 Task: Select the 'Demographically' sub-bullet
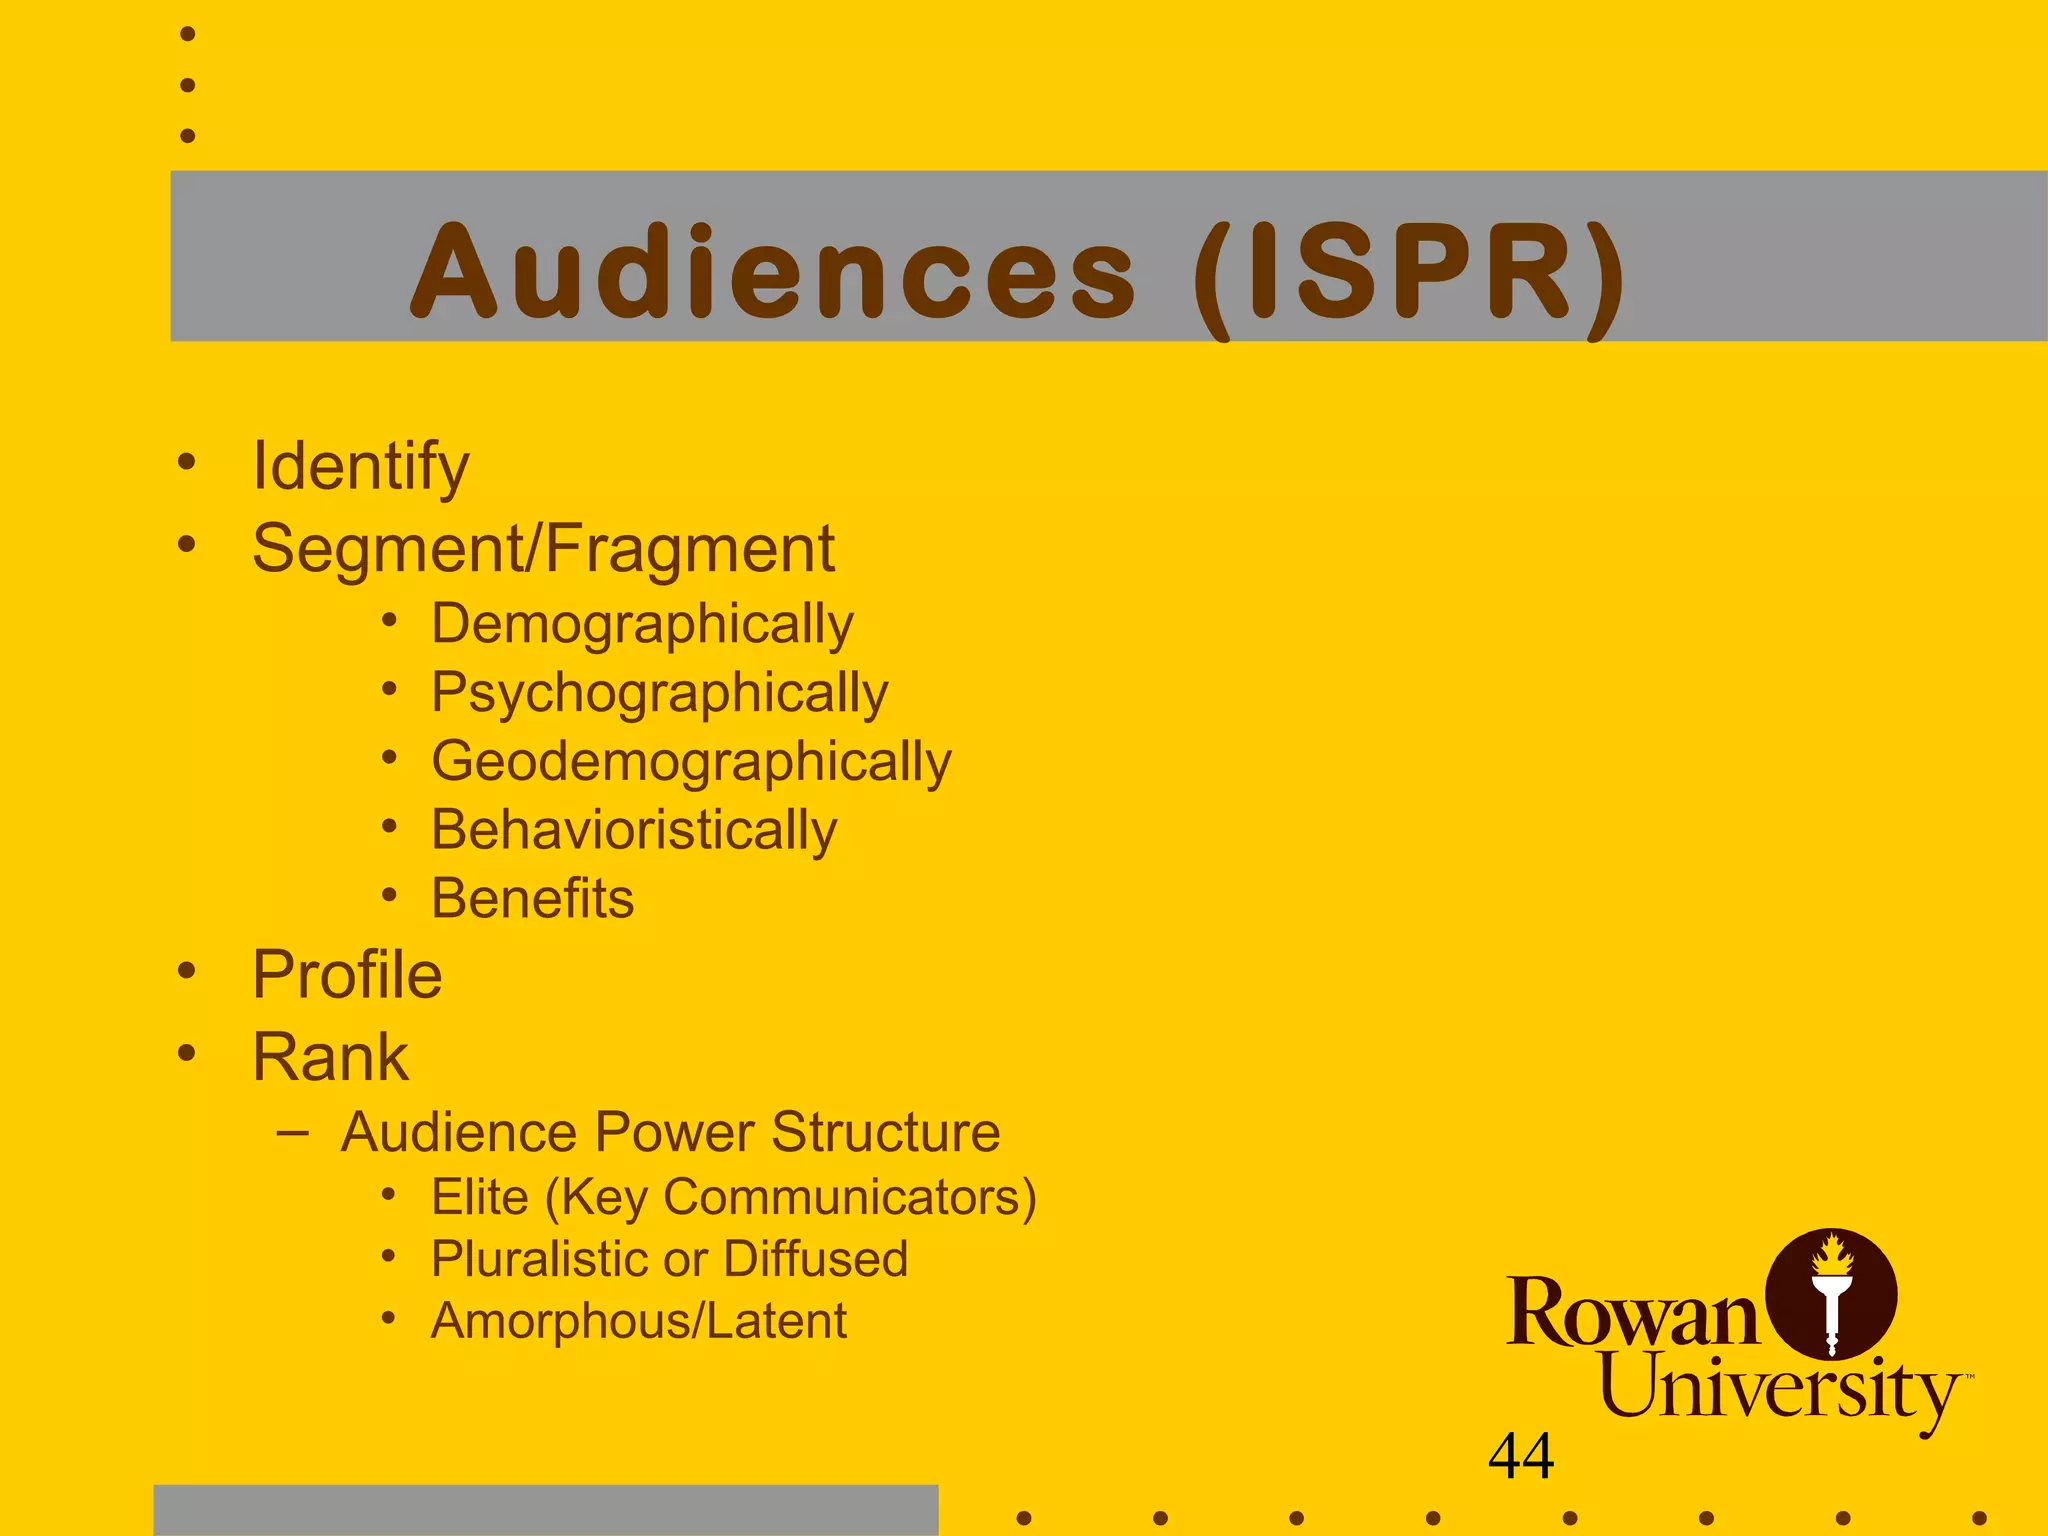point(642,625)
